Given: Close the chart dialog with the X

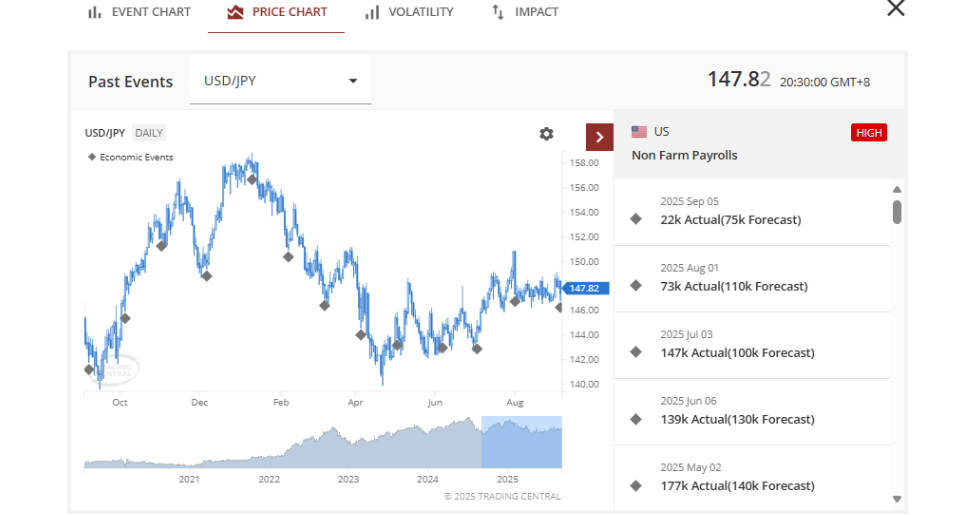Looking at the screenshot, I should 895,8.
